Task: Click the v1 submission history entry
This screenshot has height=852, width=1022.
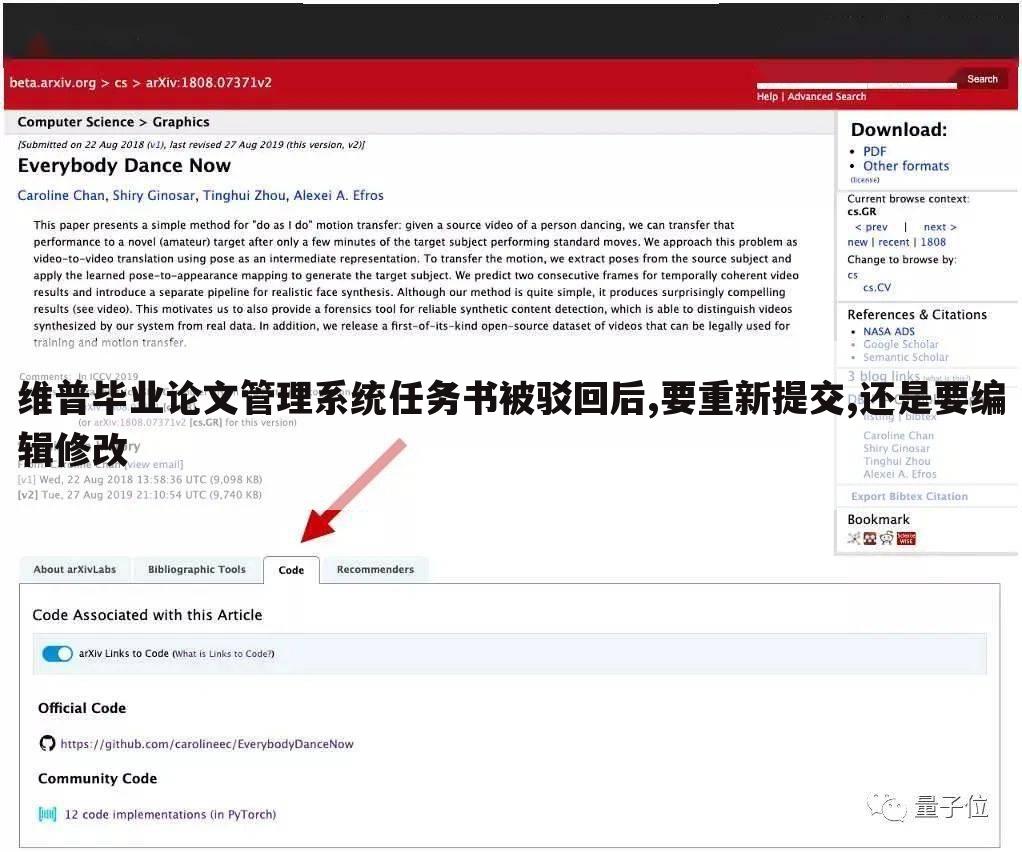Action: 139,480
